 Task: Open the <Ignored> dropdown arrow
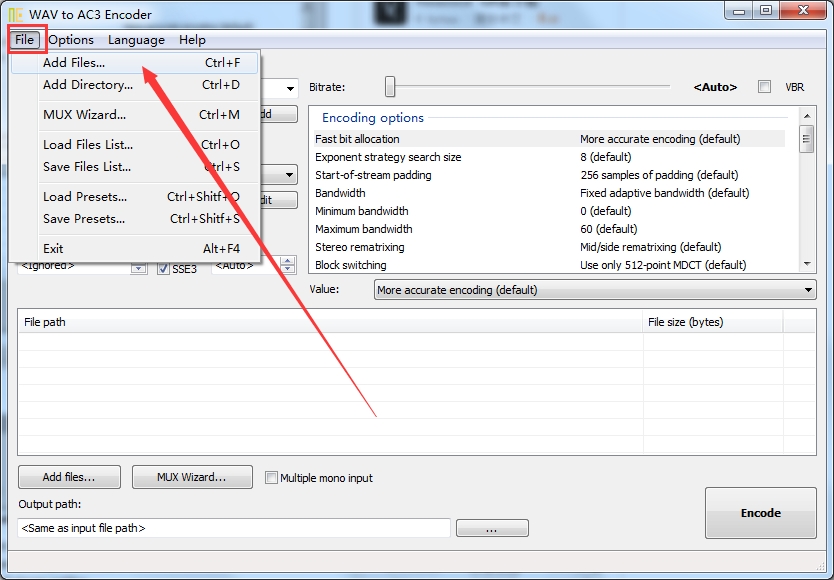pos(138,267)
